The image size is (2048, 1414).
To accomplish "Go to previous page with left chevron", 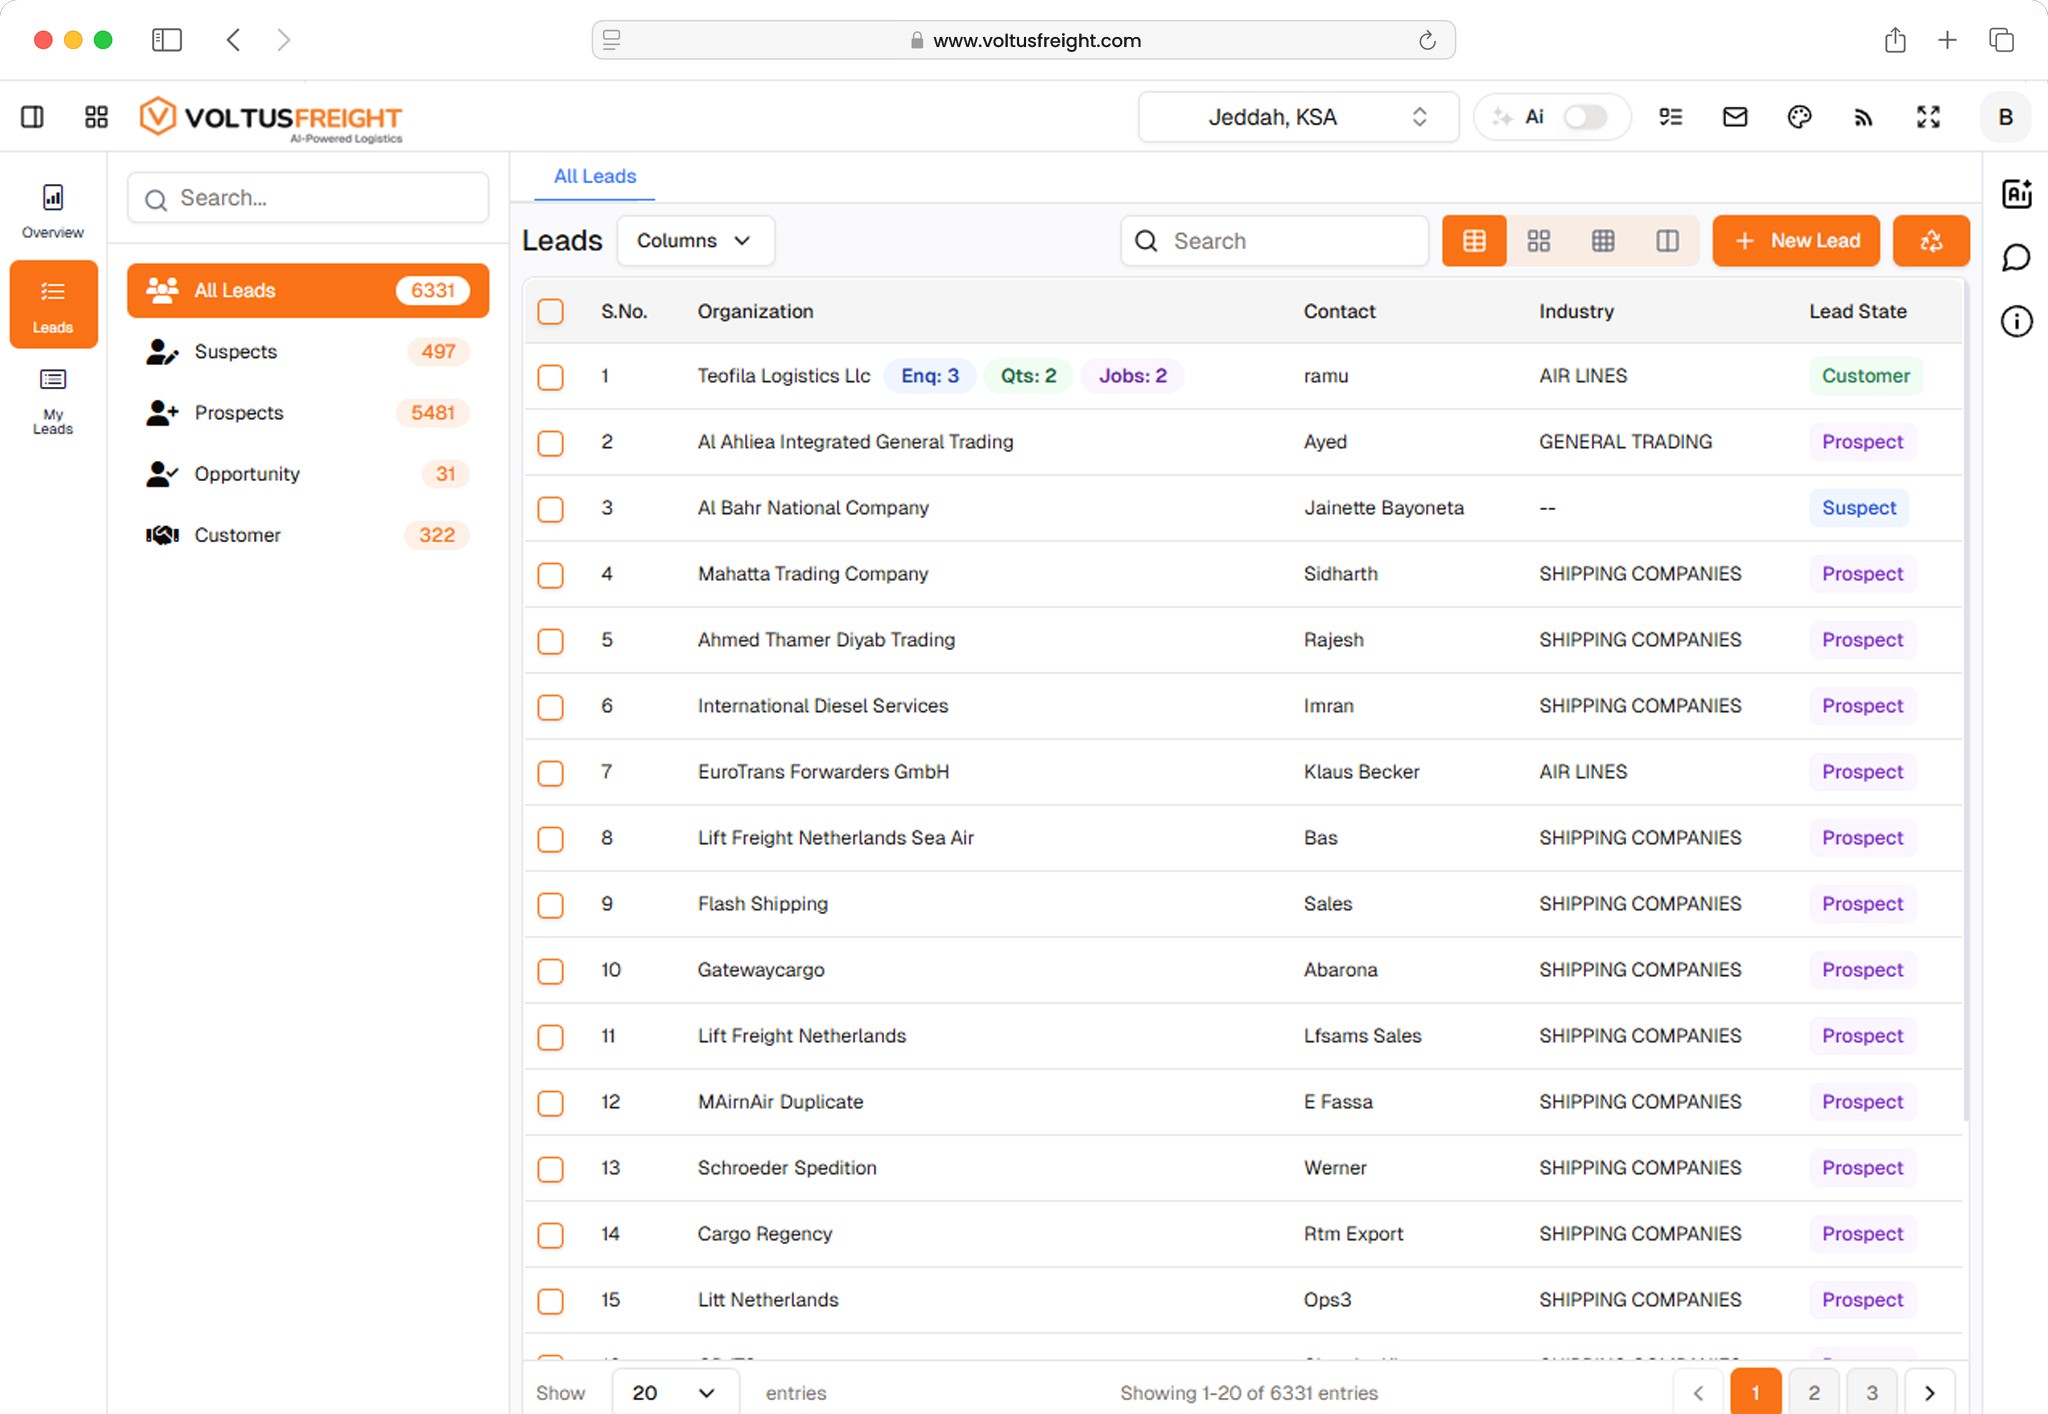I will [1698, 1392].
